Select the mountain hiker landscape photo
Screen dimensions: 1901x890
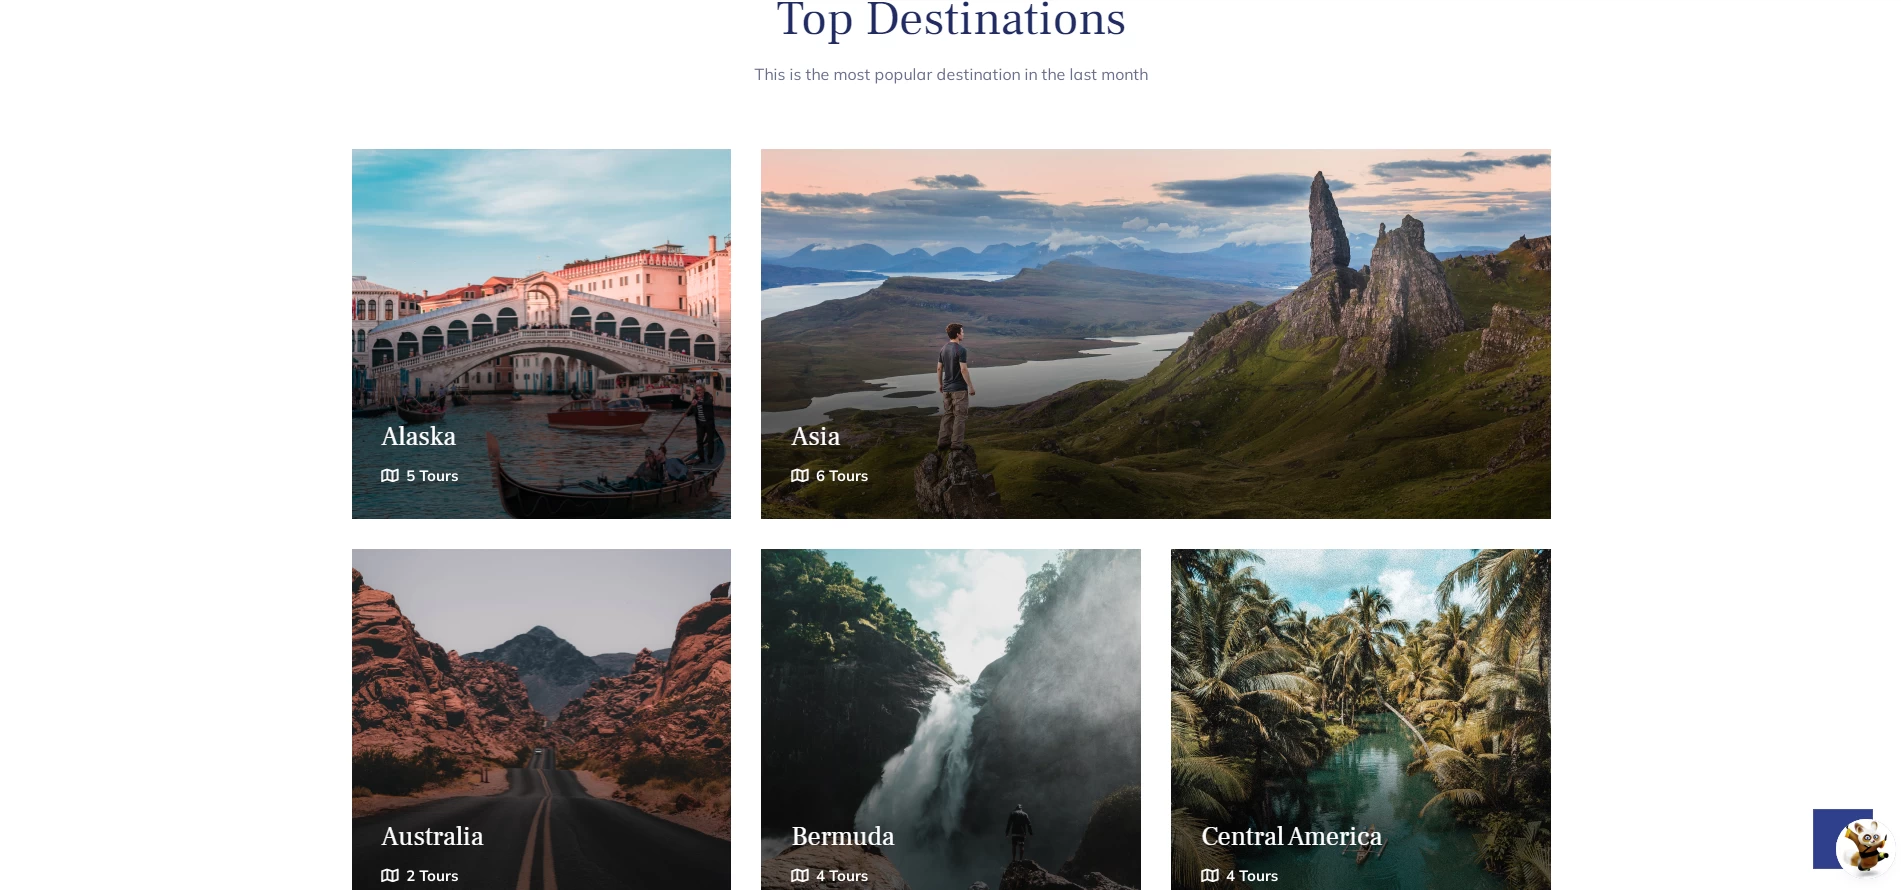click(x=1156, y=334)
